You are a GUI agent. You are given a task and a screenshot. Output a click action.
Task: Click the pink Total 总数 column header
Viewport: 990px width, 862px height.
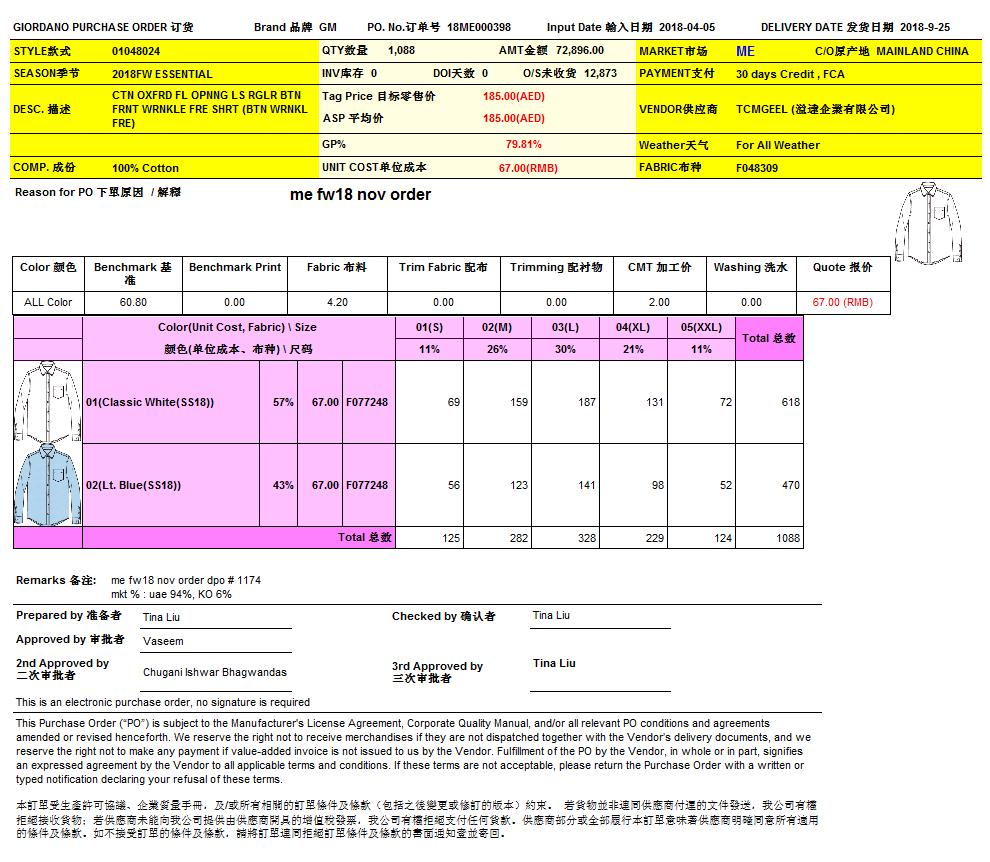click(769, 339)
